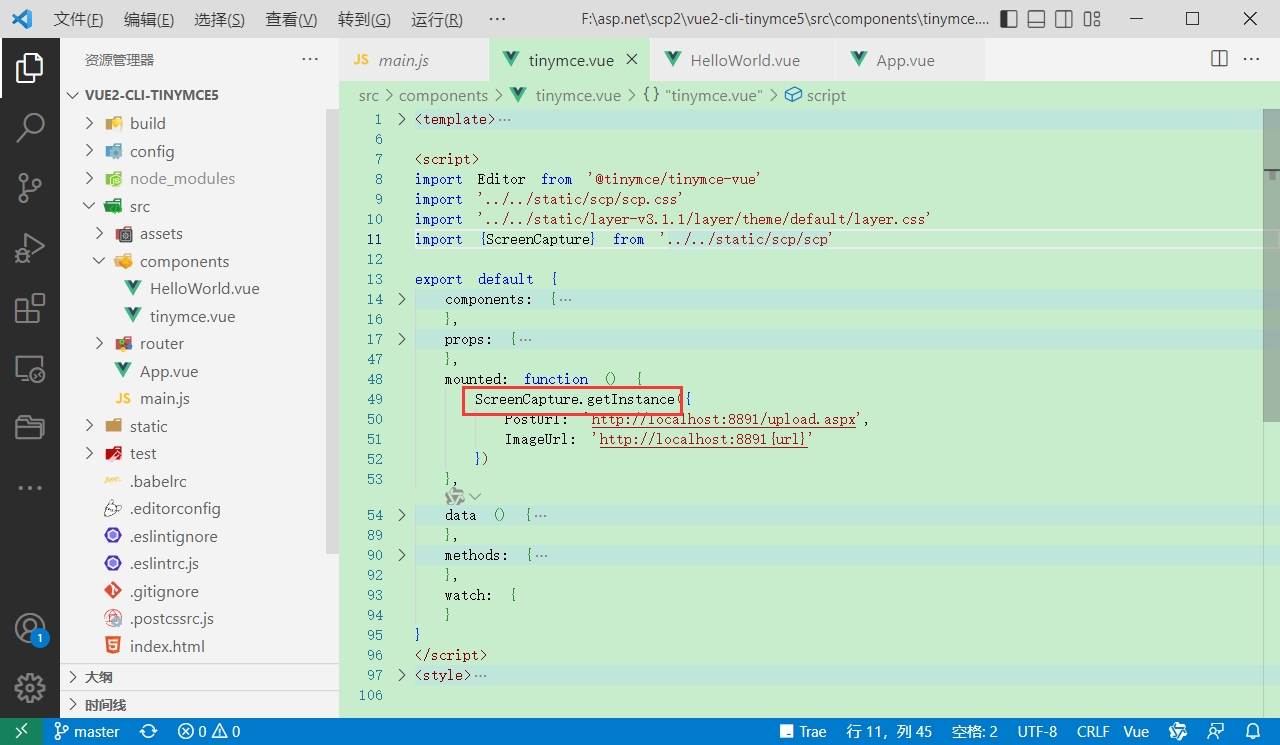Open the 转到(G) menu
The width and height of the screenshot is (1280, 745).
point(364,20)
